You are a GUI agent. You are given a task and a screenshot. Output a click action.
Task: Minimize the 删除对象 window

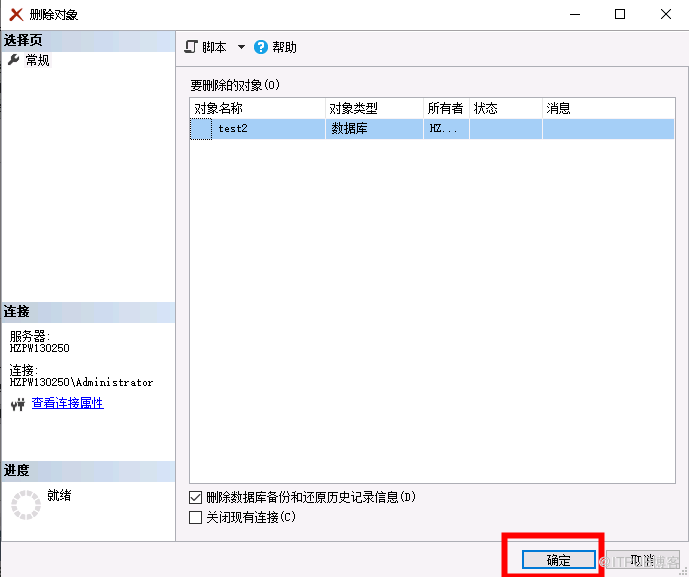(575, 15)
